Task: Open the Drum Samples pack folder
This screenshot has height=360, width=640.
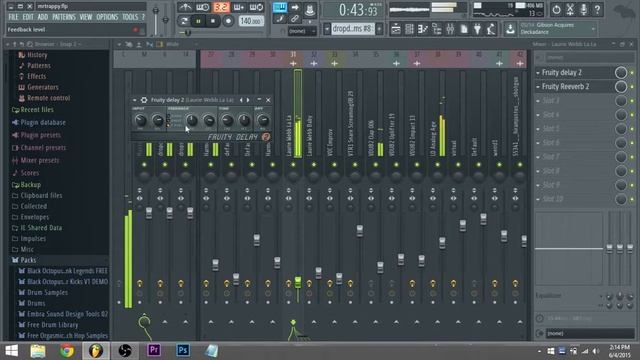Action: (47, 293)
